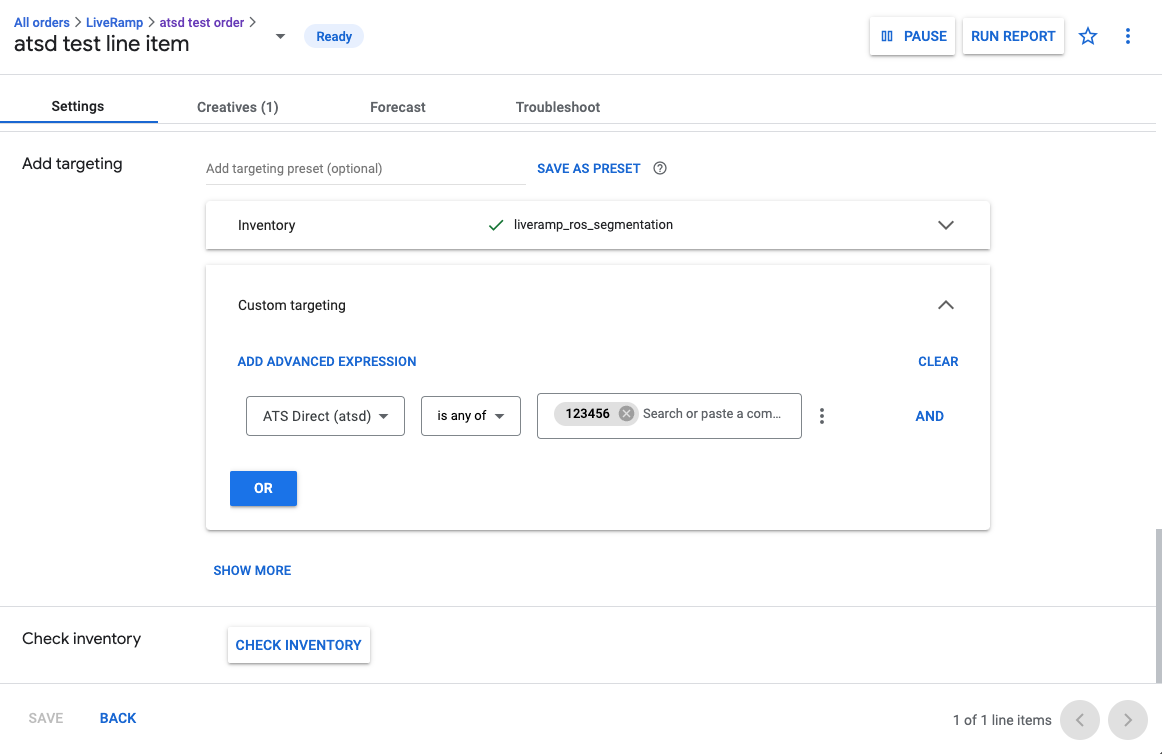
Task: Open the custom targeting row options kebab menu
Action: (x=821, y=416)
